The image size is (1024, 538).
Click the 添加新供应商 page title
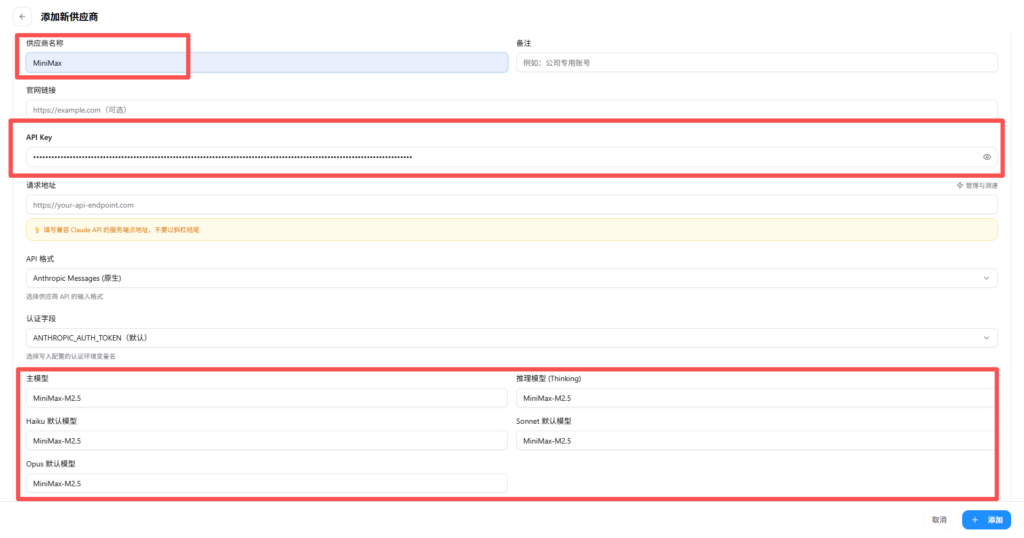[x=69, y=17]
